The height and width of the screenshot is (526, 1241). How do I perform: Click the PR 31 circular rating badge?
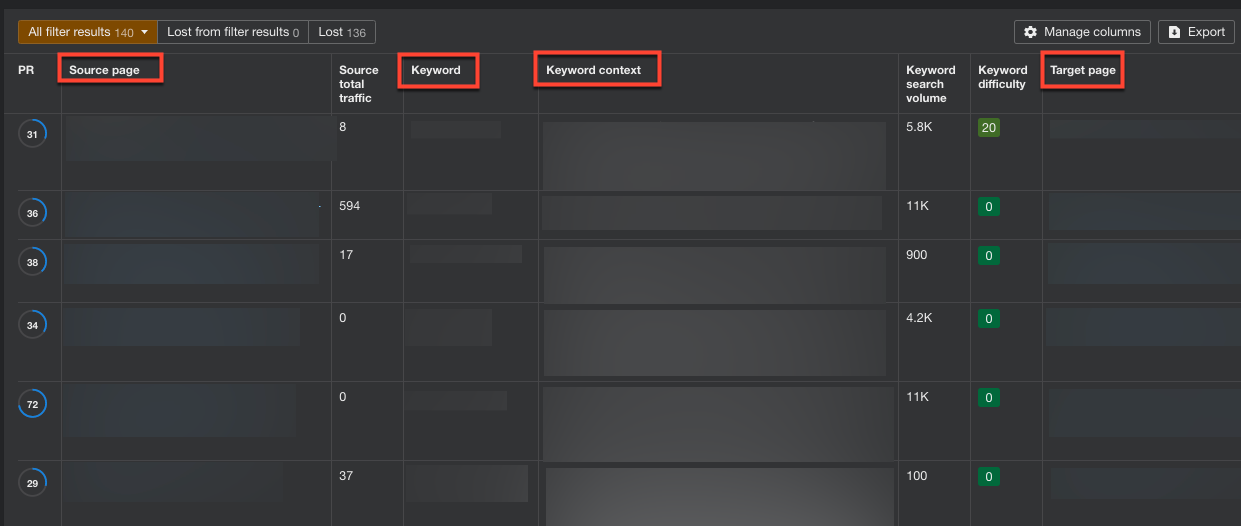[32, 134]
